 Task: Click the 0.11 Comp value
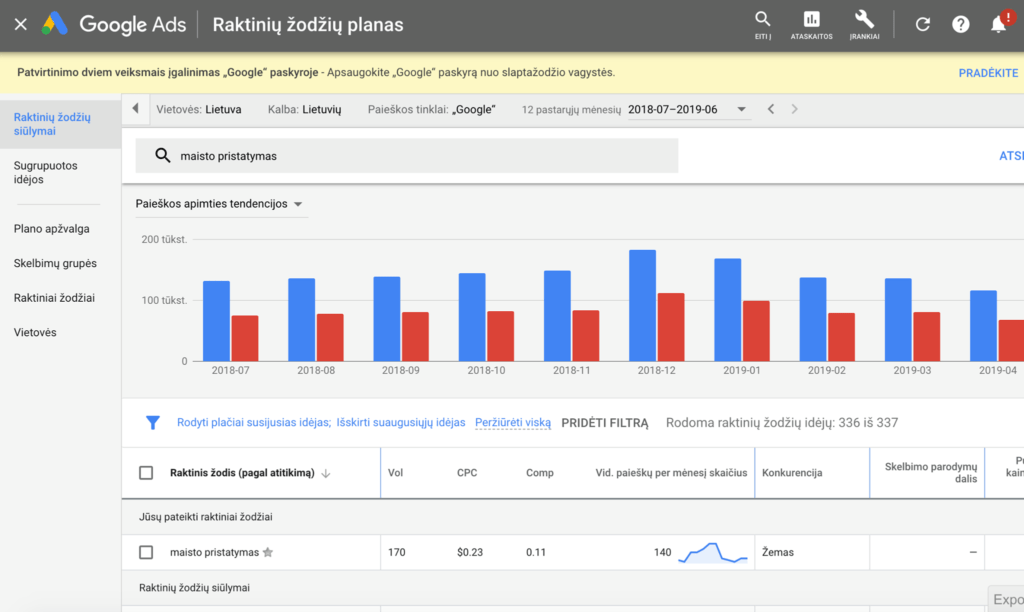[536, 553]
